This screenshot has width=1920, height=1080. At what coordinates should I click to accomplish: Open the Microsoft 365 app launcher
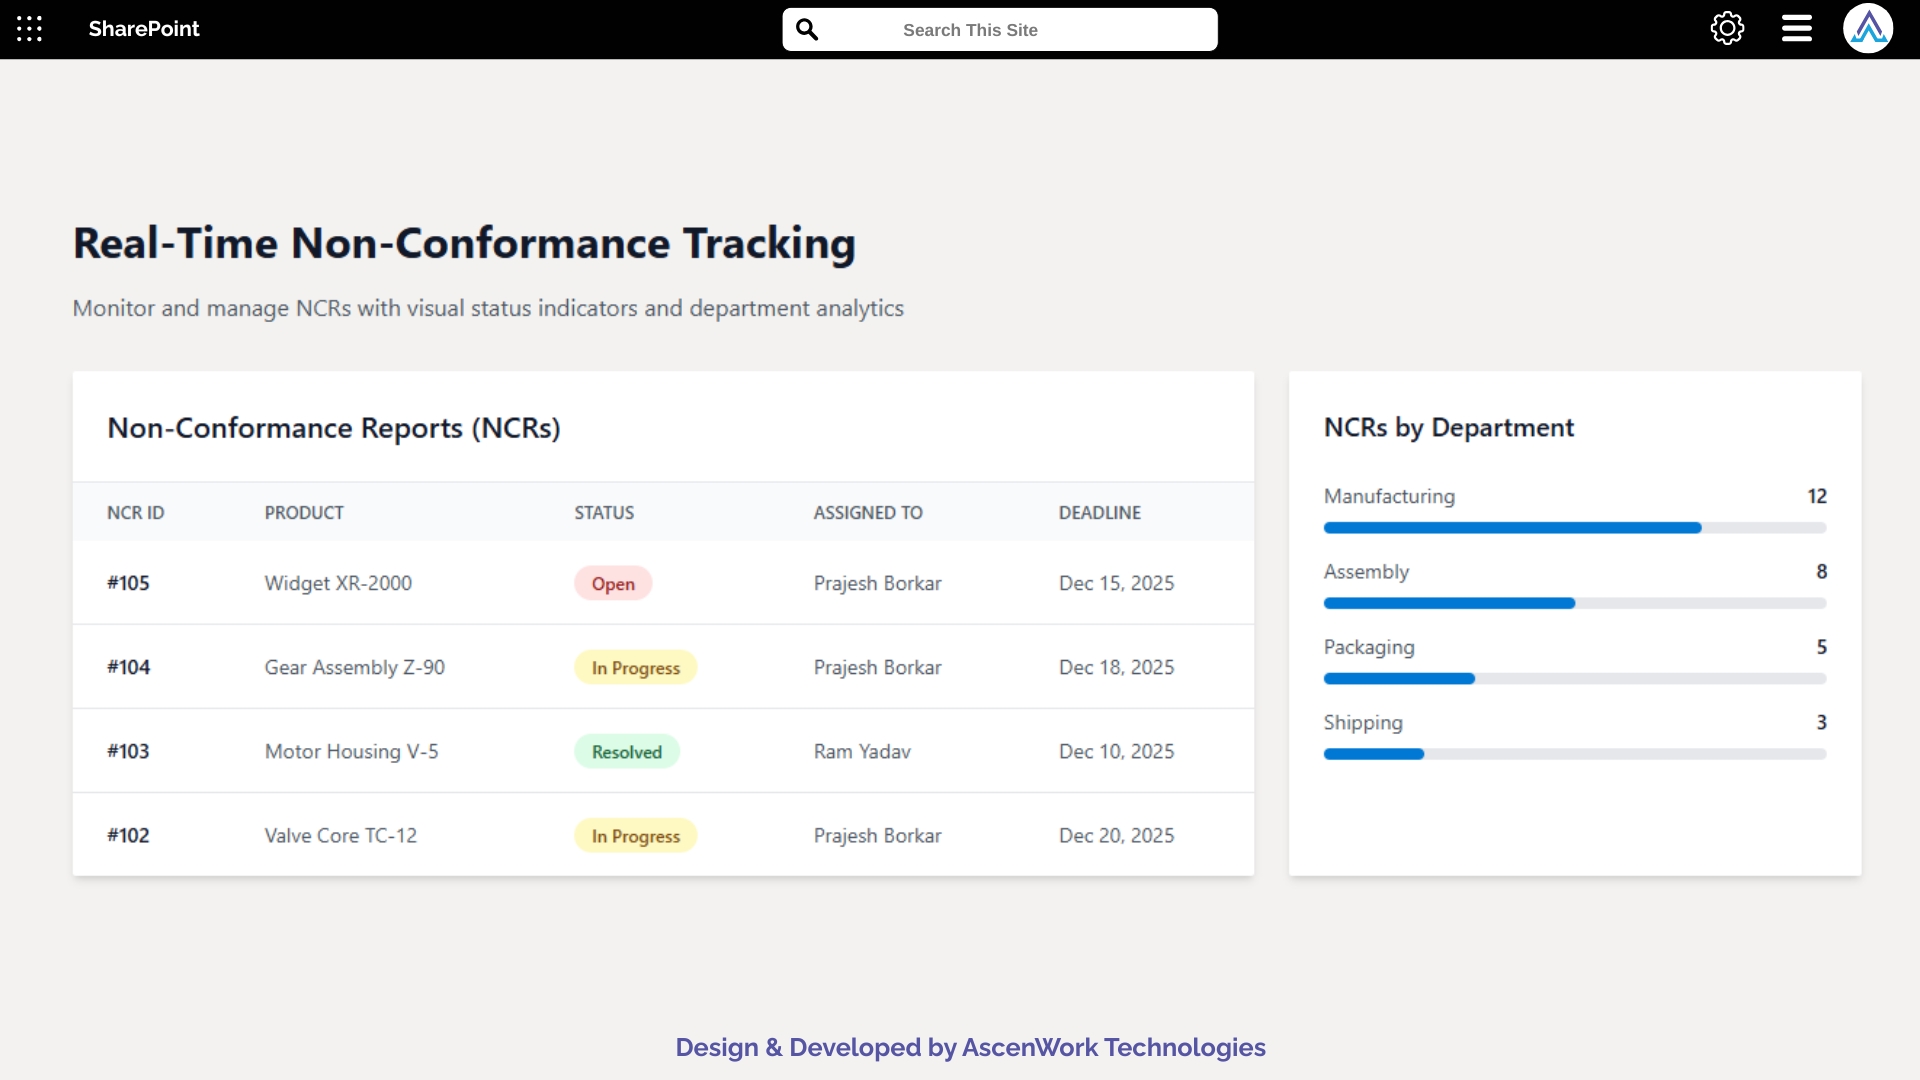point(29,29)
